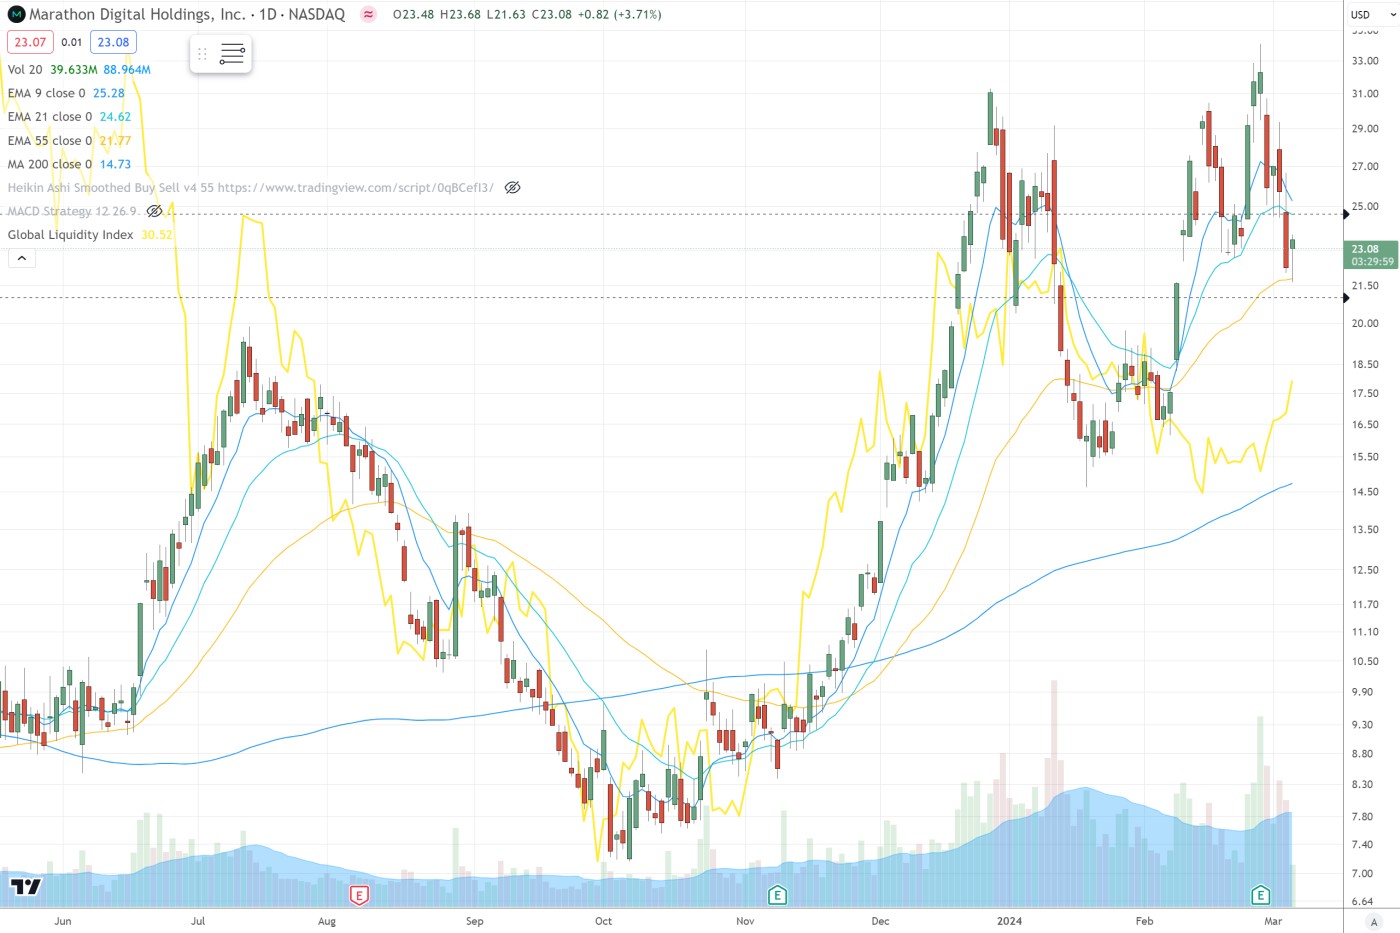Click the green earnings marker near March
This screenshot has width=1400, height=933.
pyautogui.click(x=1260, y=895)
